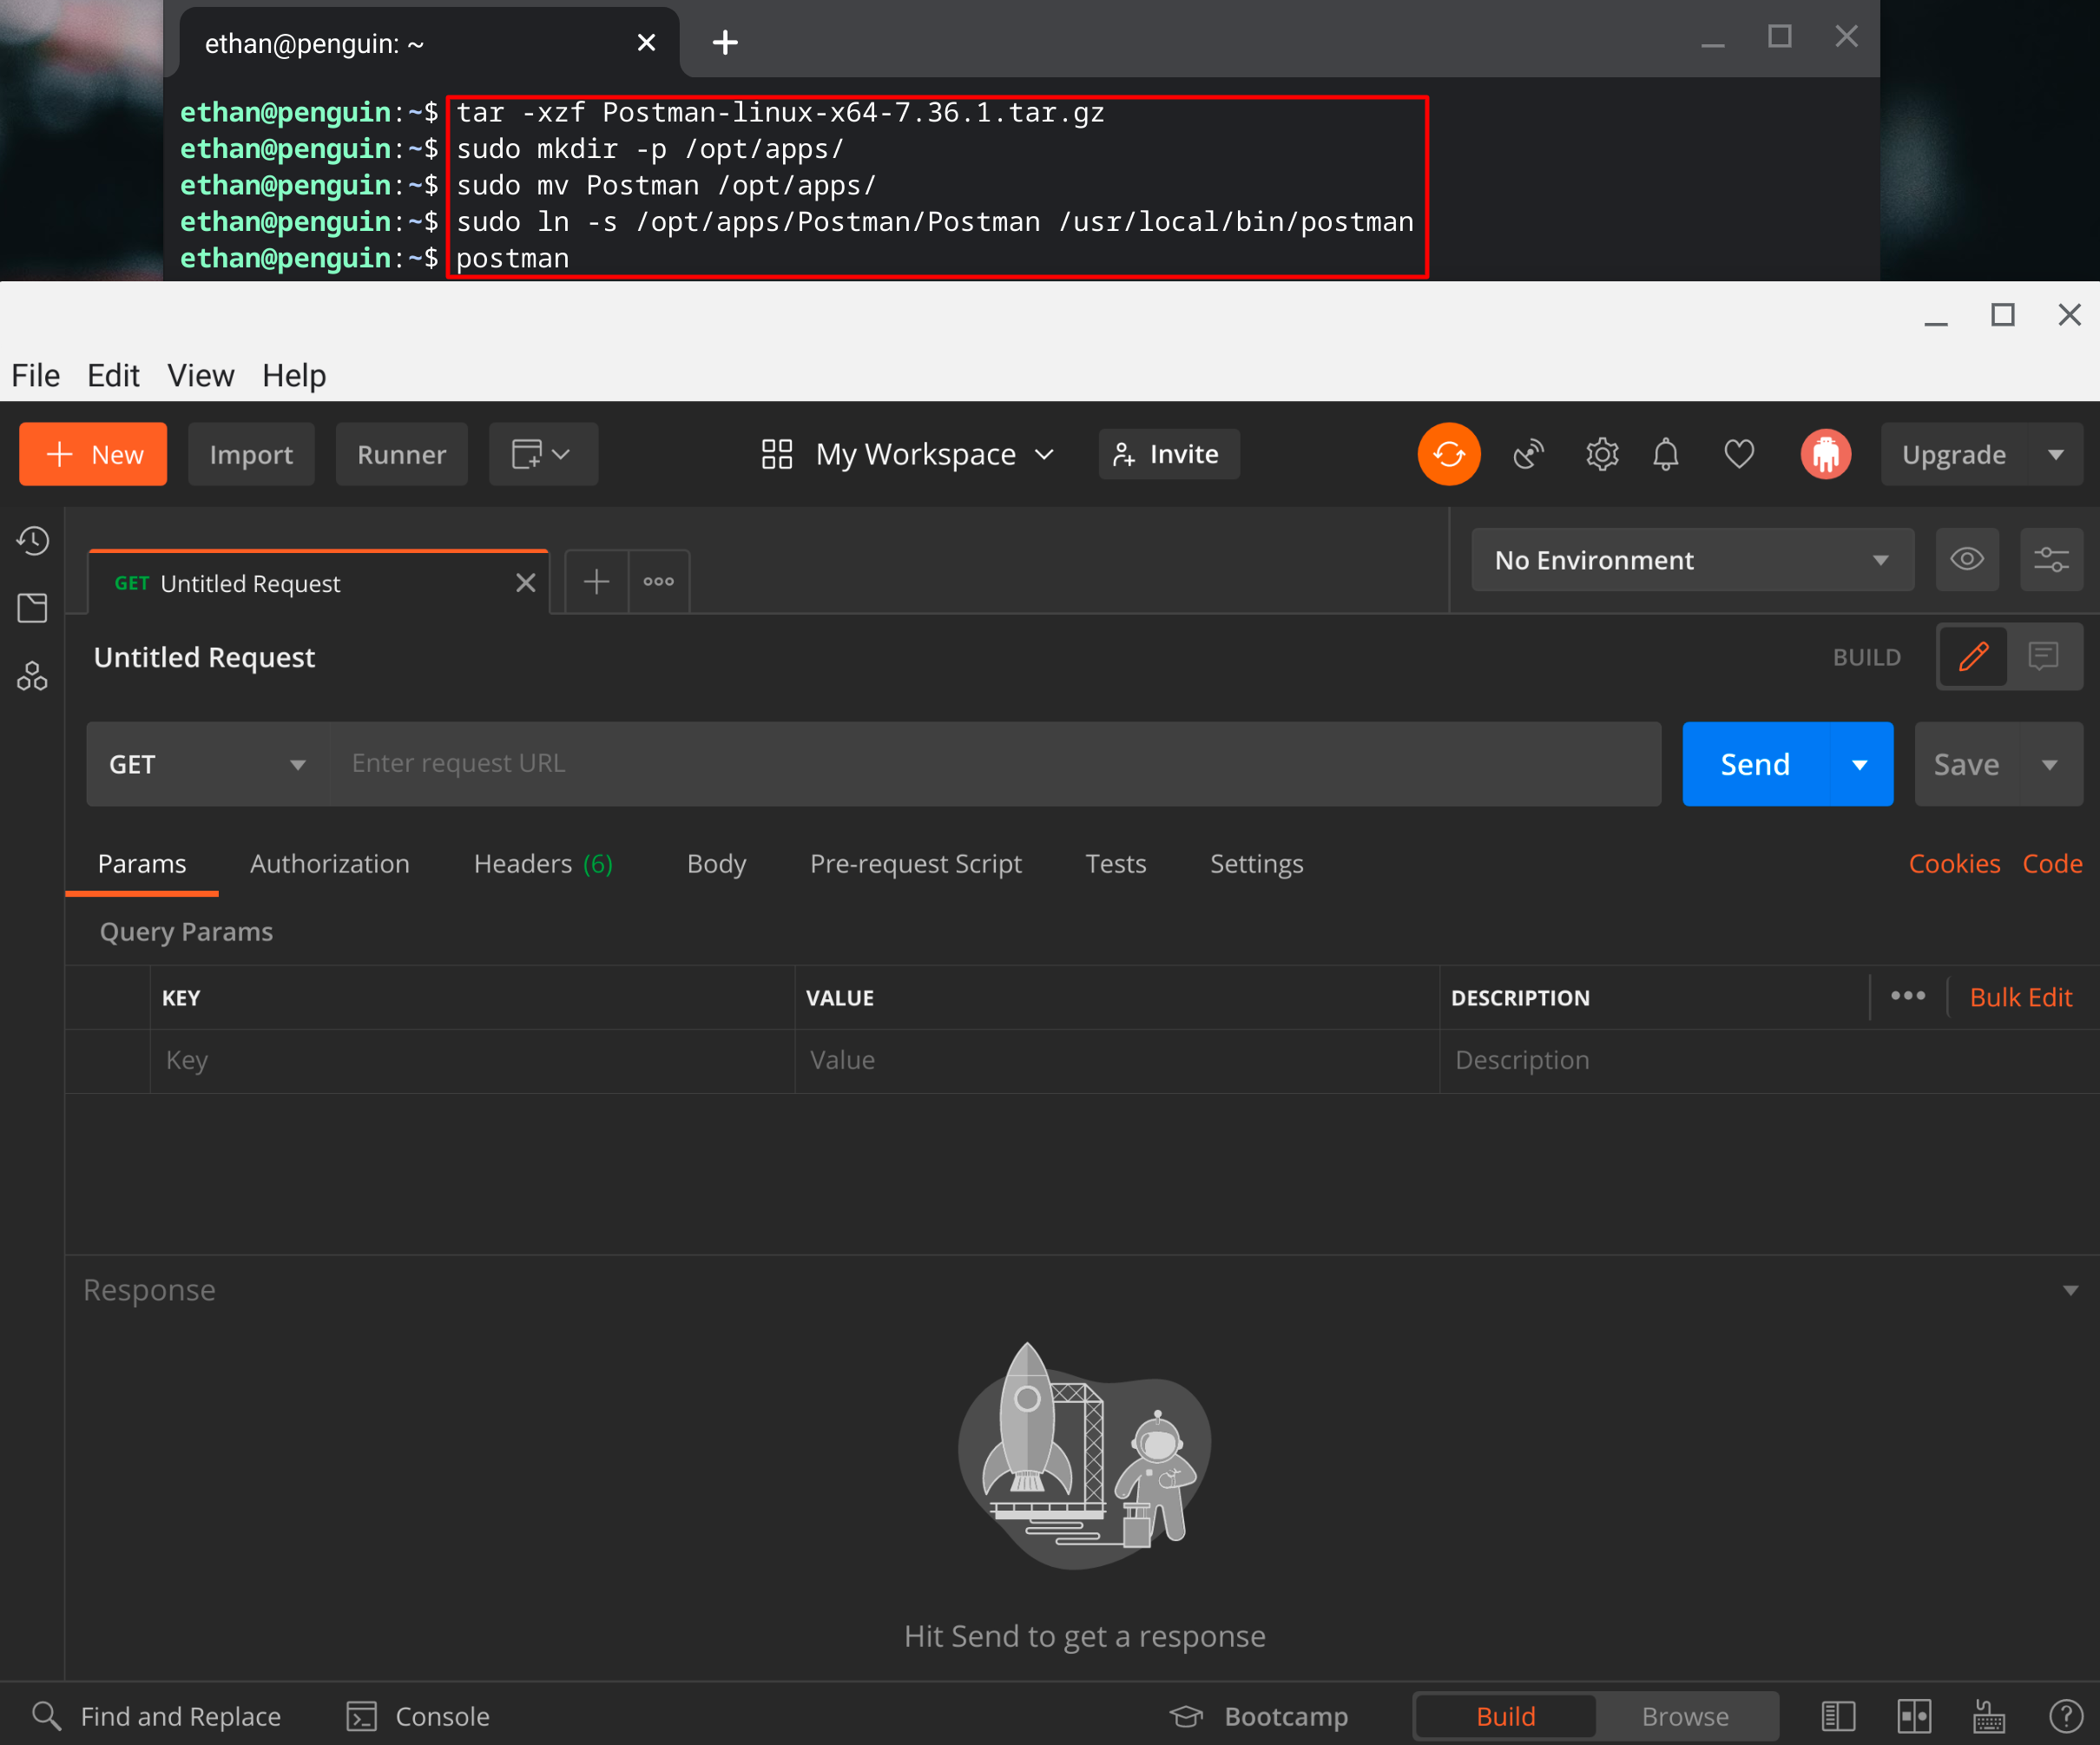This screenshot has width=2100, height=1745.
Task: Close the Untitled Request tab
Action: click(526, 583)
